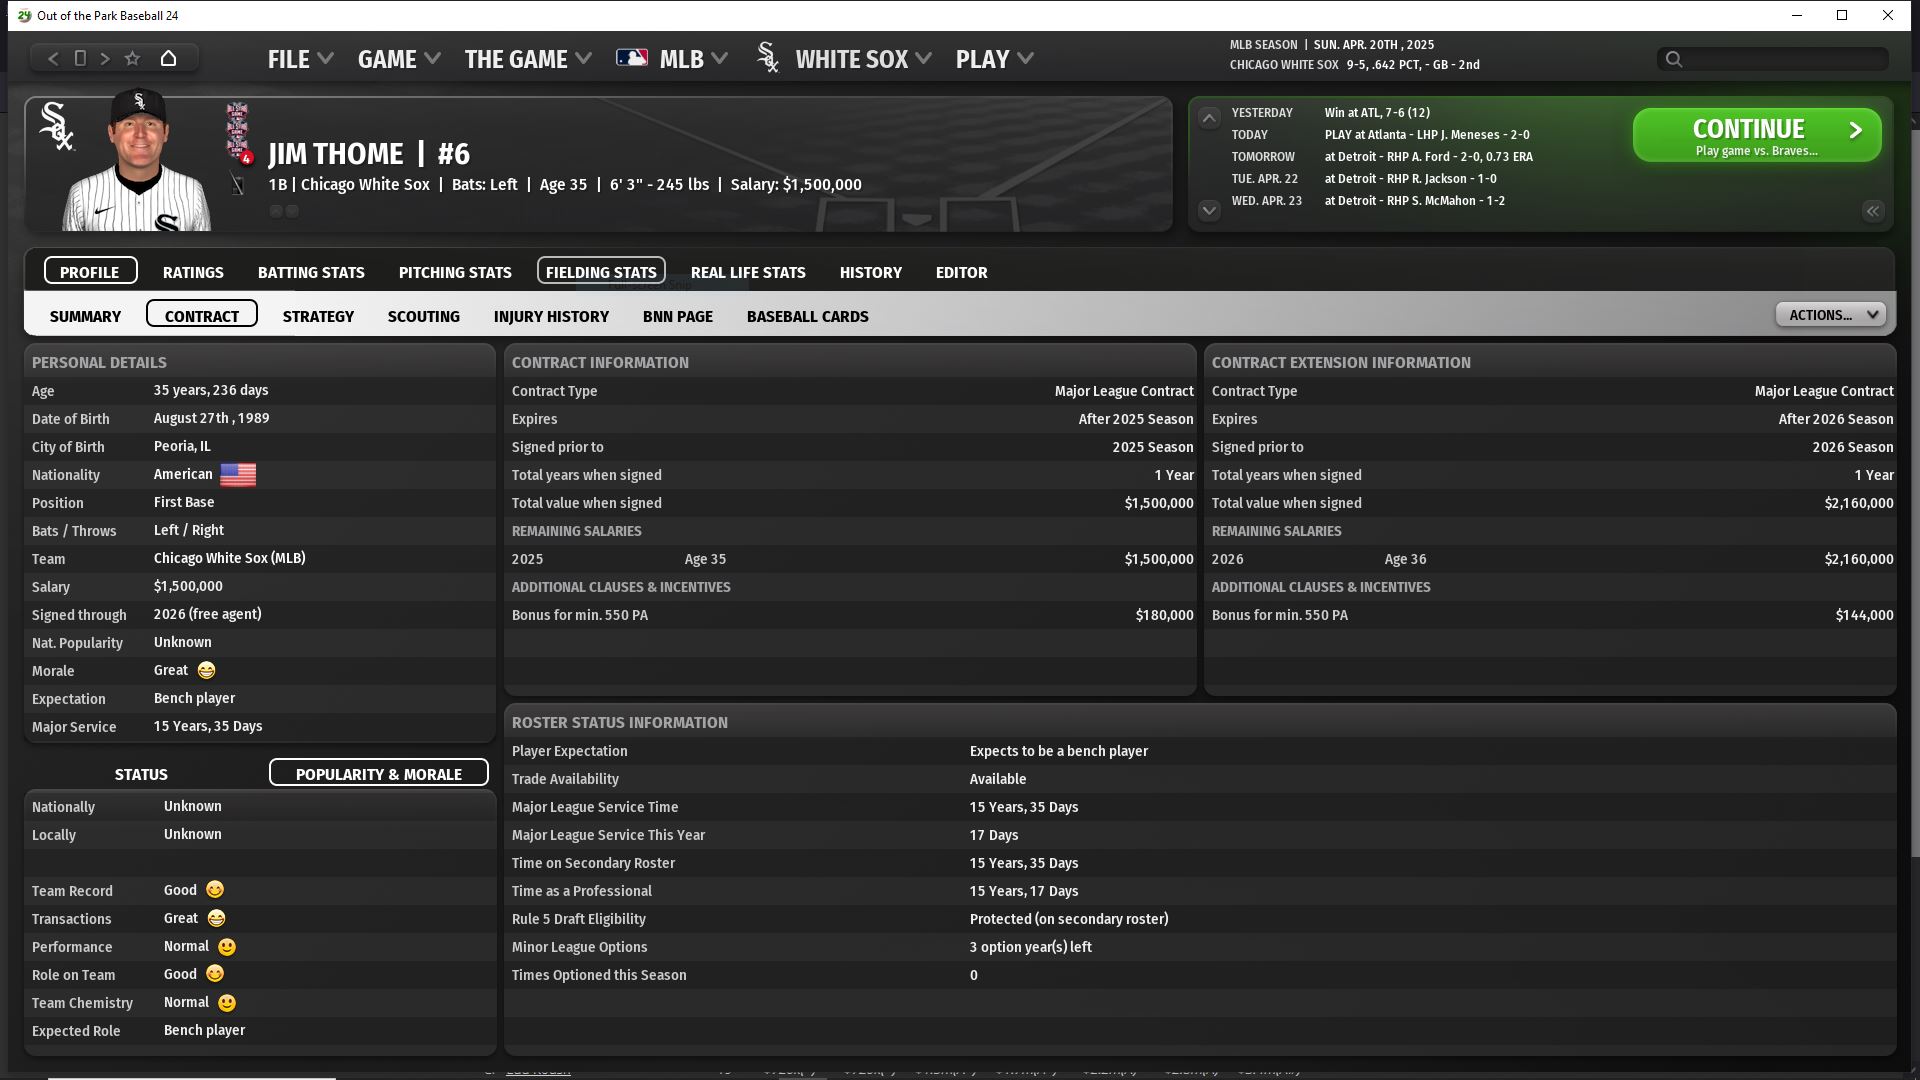Click the home icon in the navigation bar

pos(168,59)
